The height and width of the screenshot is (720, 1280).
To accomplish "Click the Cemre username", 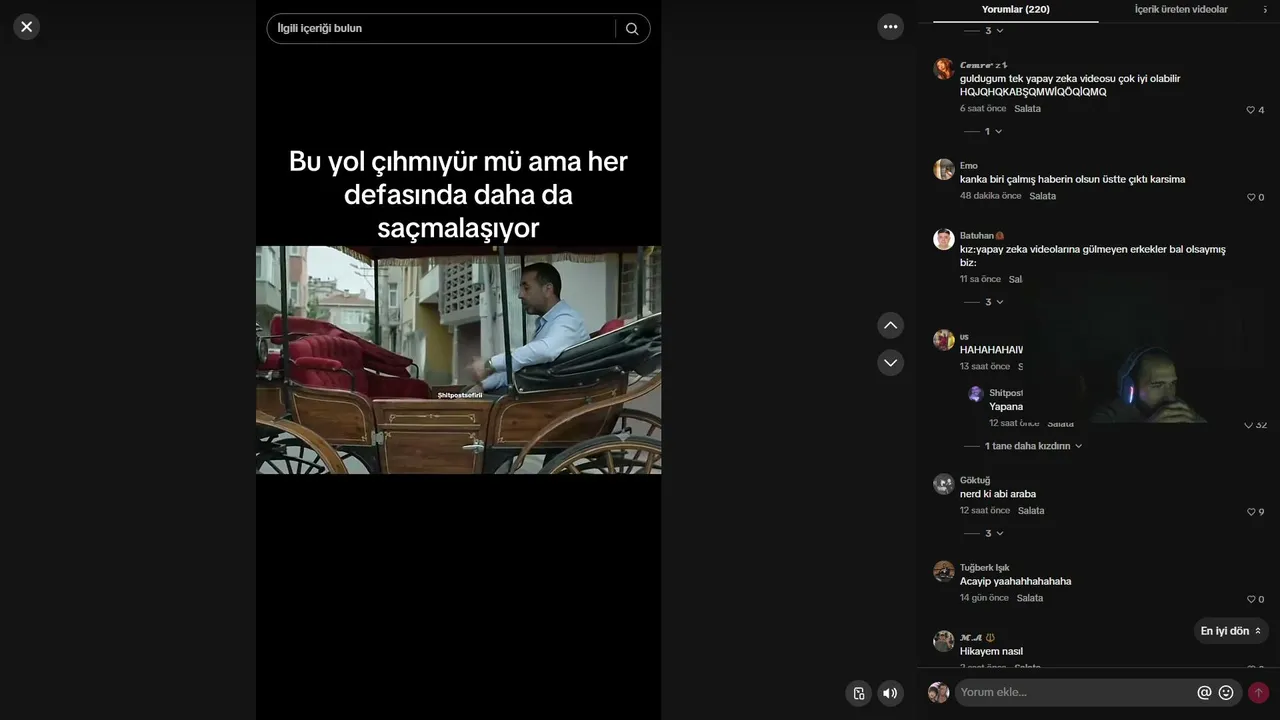I will tap(984, 65).
